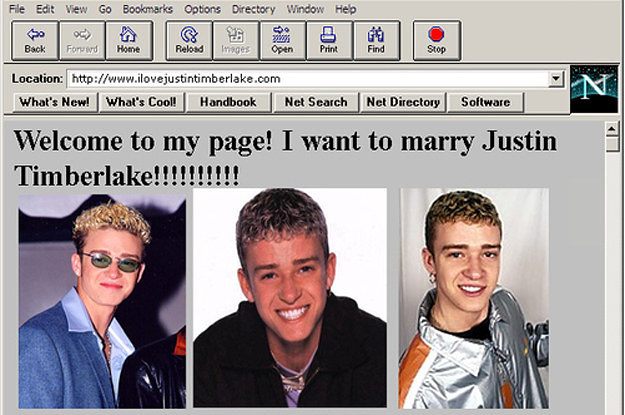Click the Open location toolbar icon
625x415 pixels.
pyautogui.click(x=282, y=35)
